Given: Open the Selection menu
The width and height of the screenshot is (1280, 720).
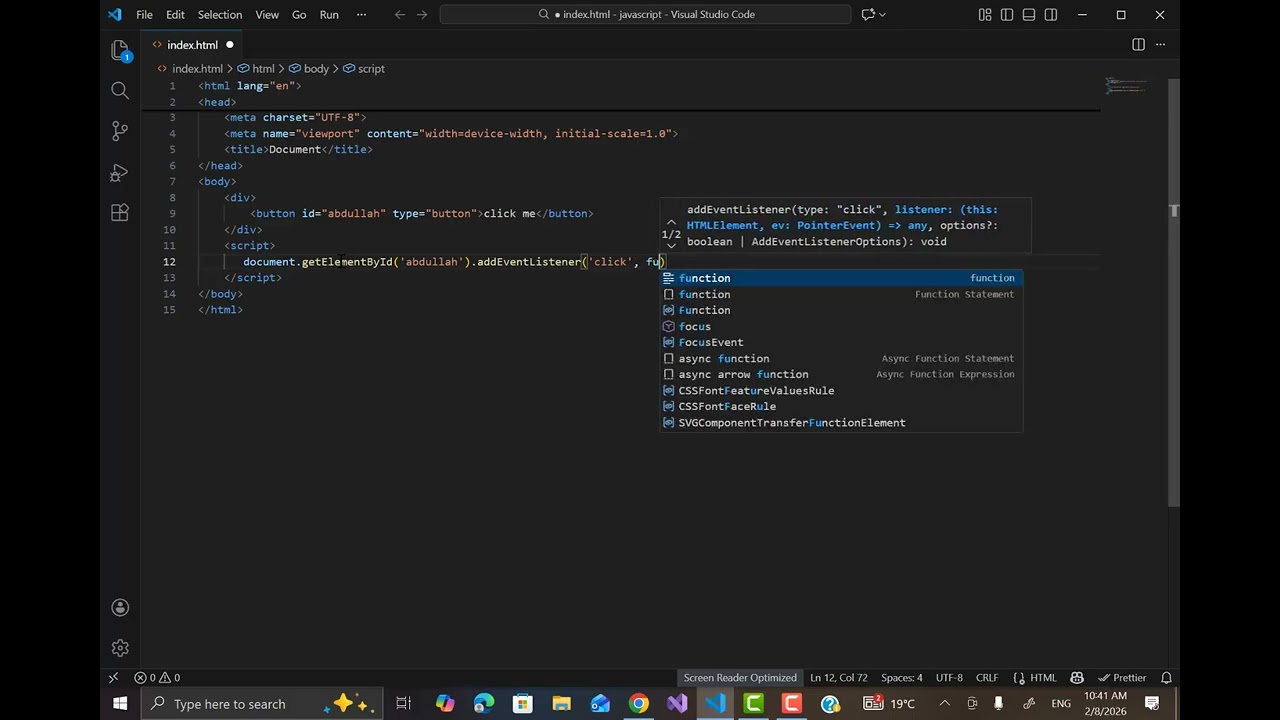Looking at the screenshot, I should click(x=220, y=14).
